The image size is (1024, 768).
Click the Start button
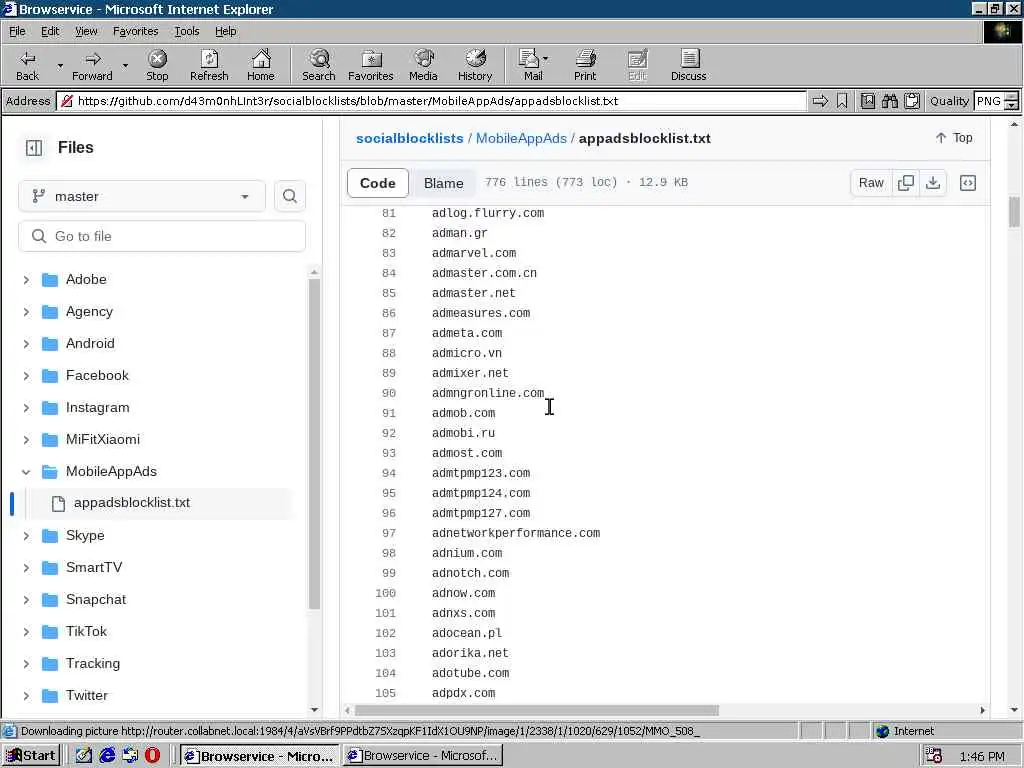click(x=31, y=756)
